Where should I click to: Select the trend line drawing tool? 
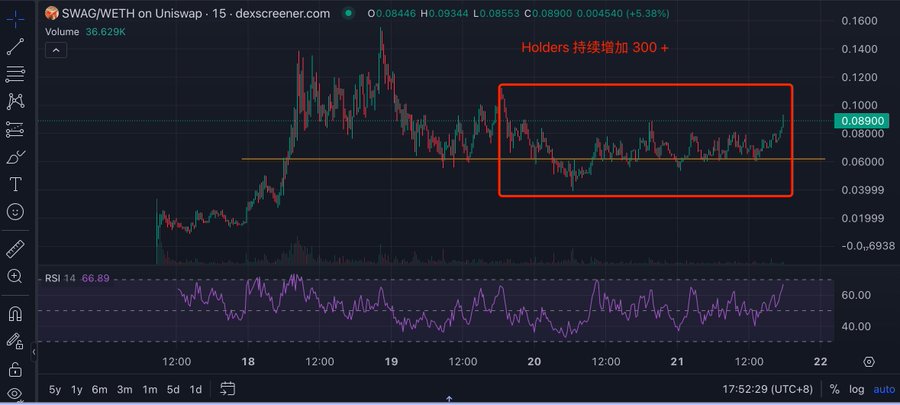pyautogui.click(x=16, y=46)
